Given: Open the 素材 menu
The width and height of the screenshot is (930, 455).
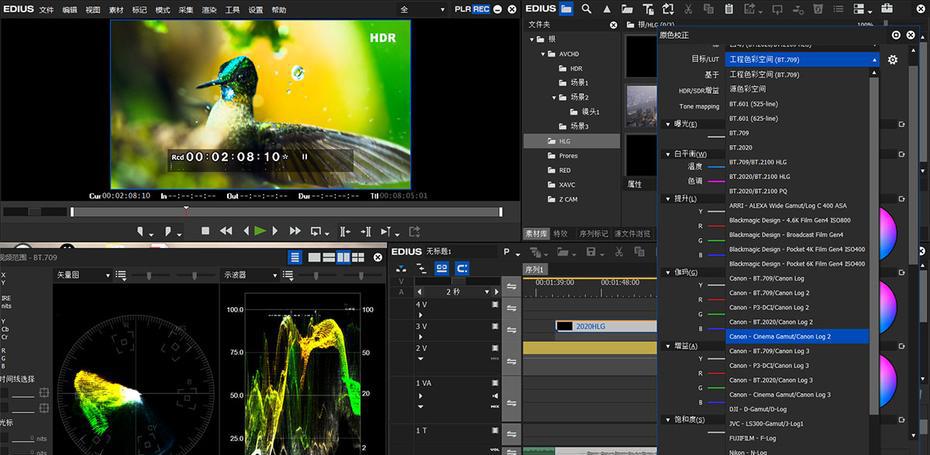Looking at the screenshot, I should tap(116, 10).
